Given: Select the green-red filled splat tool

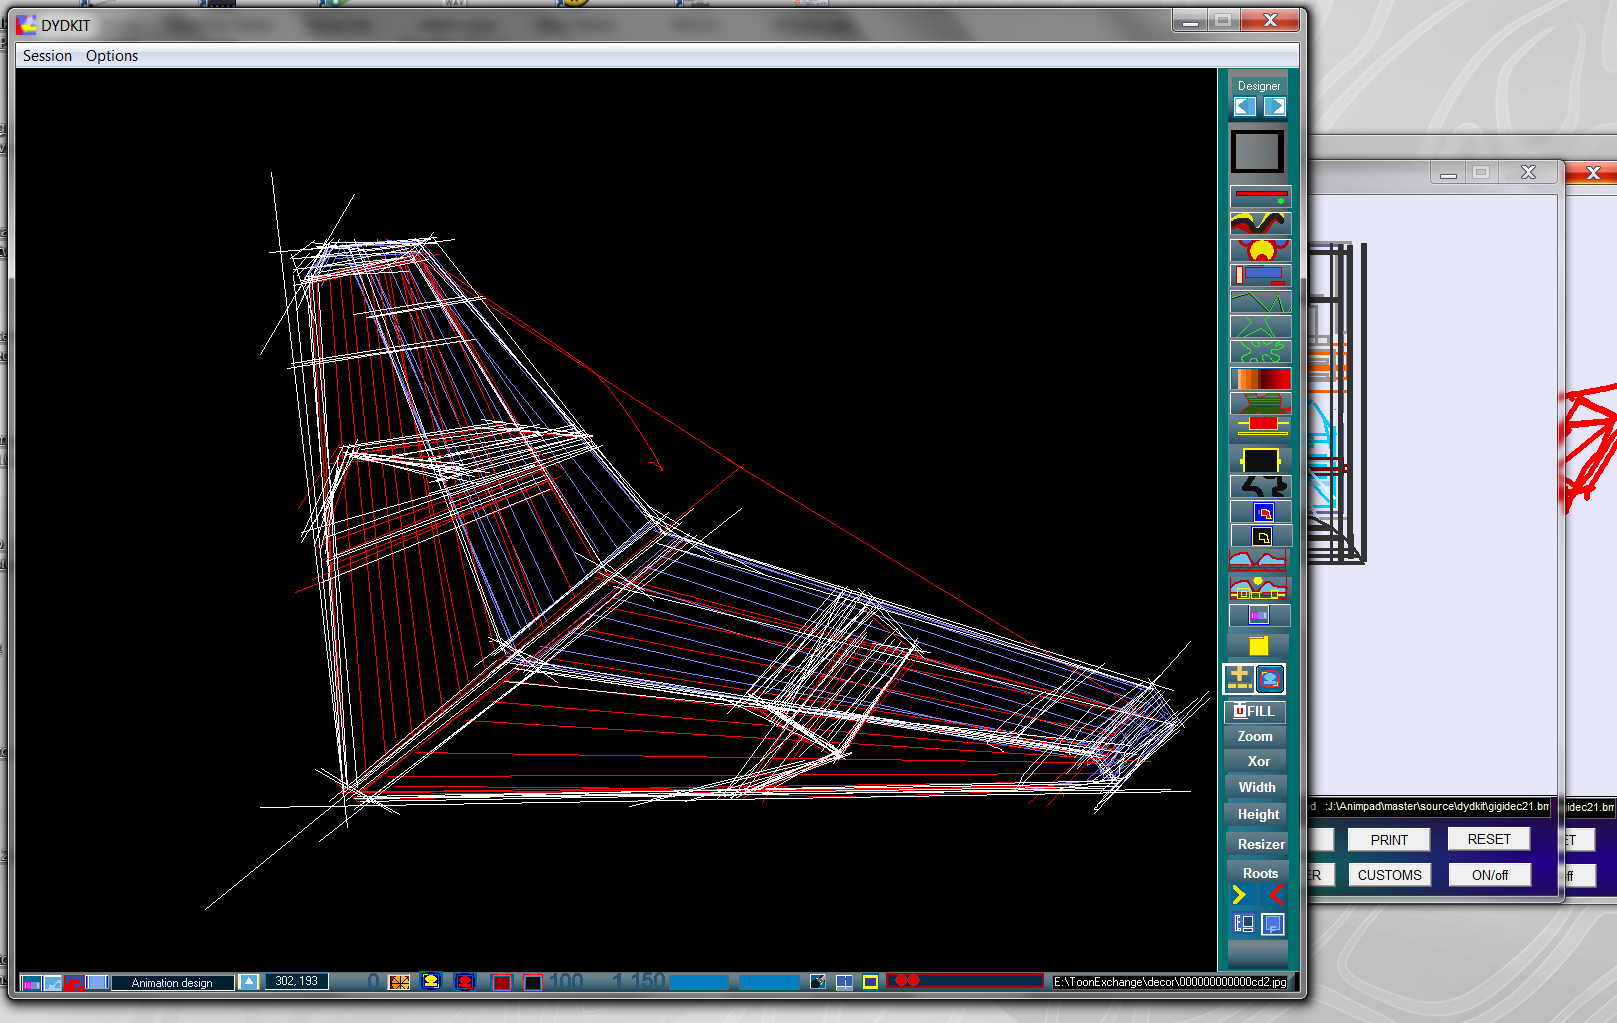Looking at the screenshot, I should coord(1260,403).
